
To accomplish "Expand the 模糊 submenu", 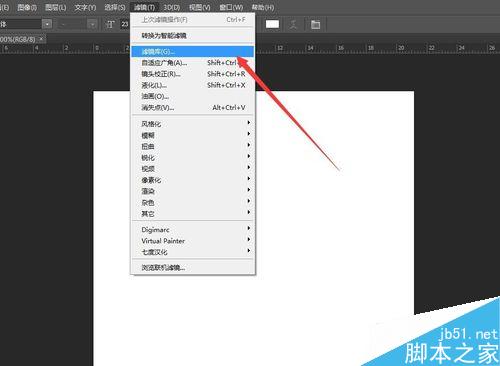I will pos(193,135).
